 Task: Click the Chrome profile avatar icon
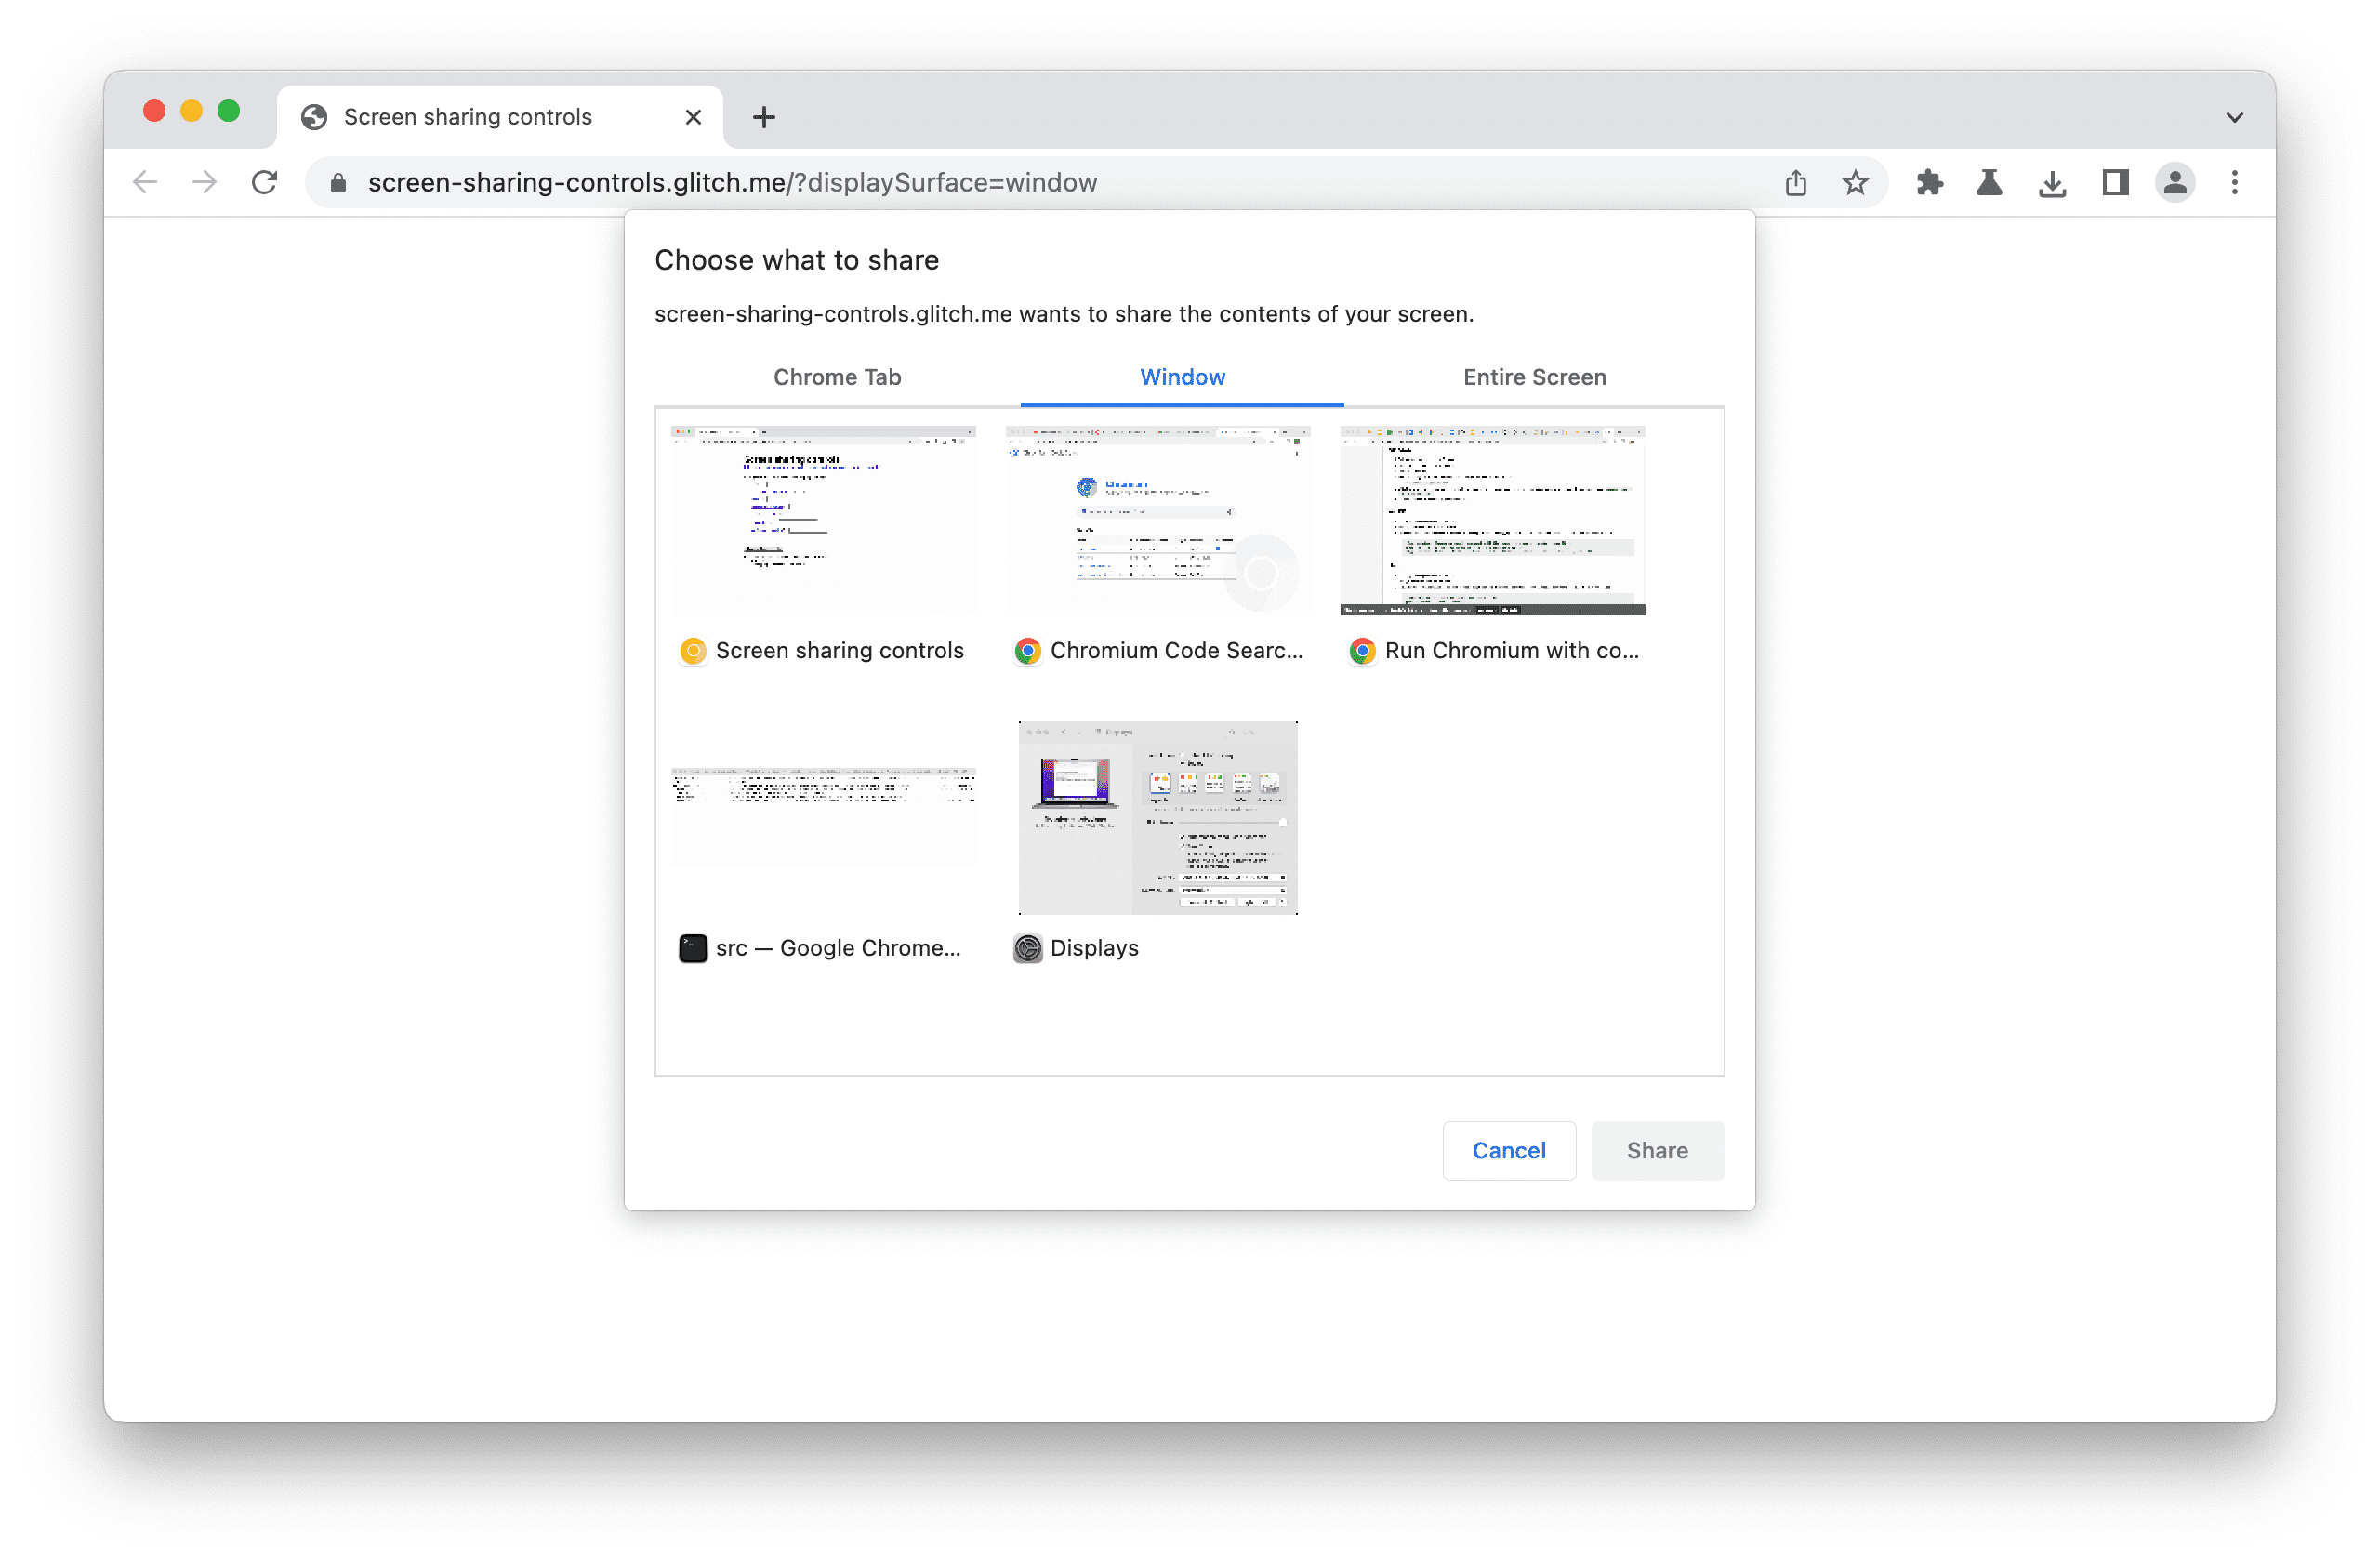[x=2175, y=183]
